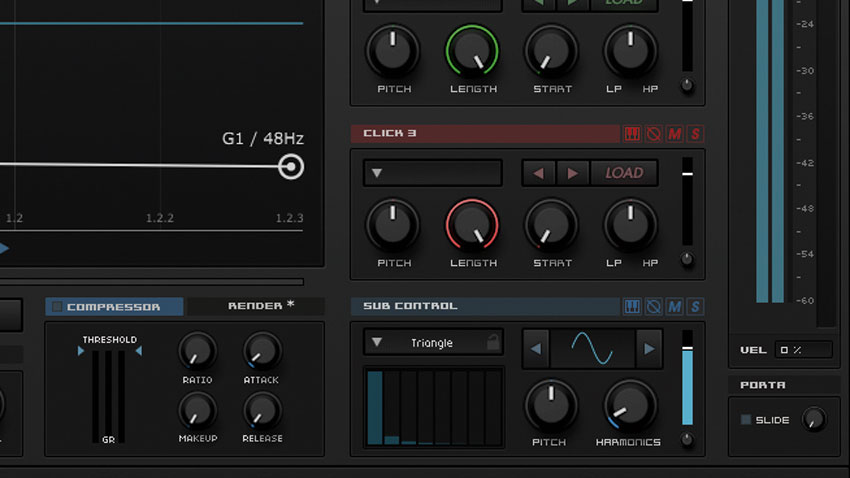Toggle Sub Control keyboard tracking icon
850x478 pixels.
(x=632, y=307)
